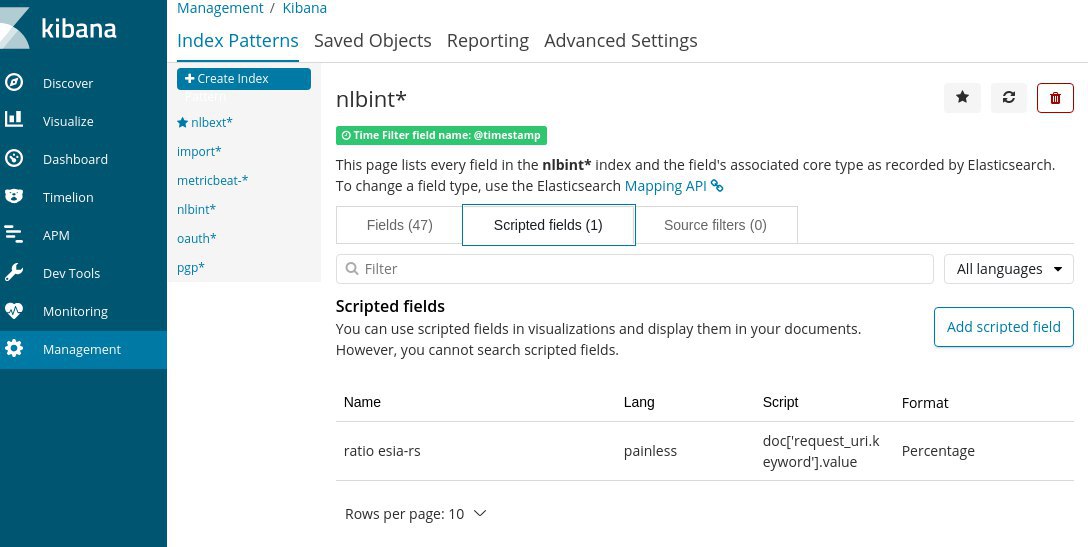Click the doc['request_uri.keyword'].value script cell
This screenshot has width=1088, height=547.
[x=821, y=451]
